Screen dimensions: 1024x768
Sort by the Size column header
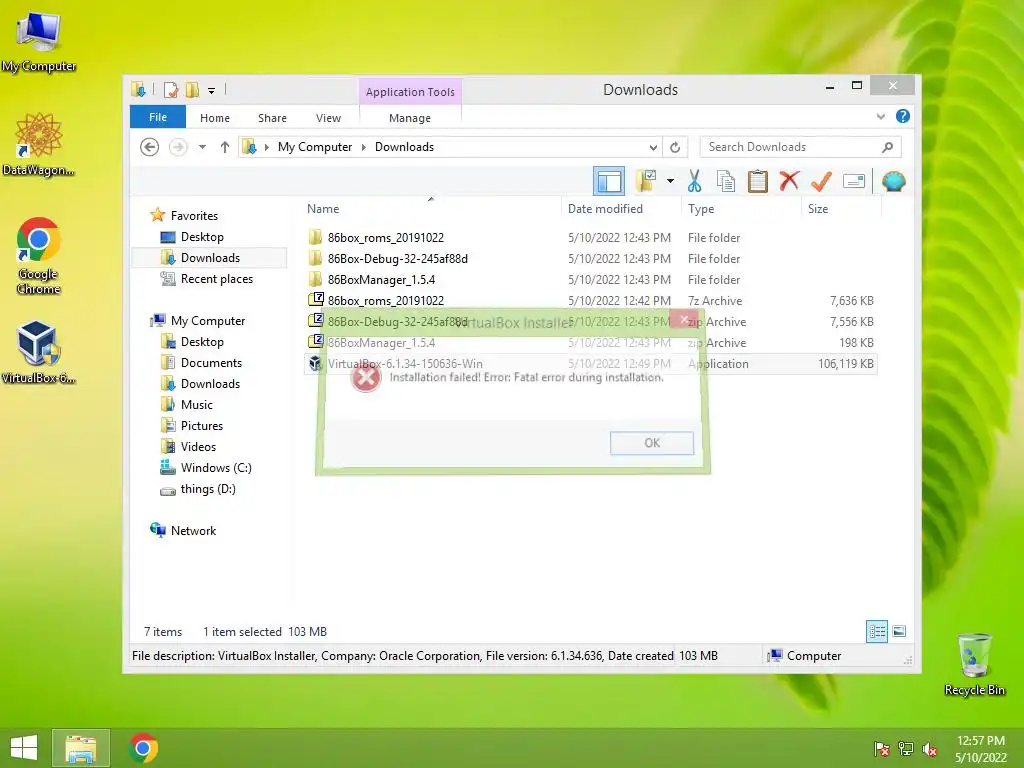(841, 209)
